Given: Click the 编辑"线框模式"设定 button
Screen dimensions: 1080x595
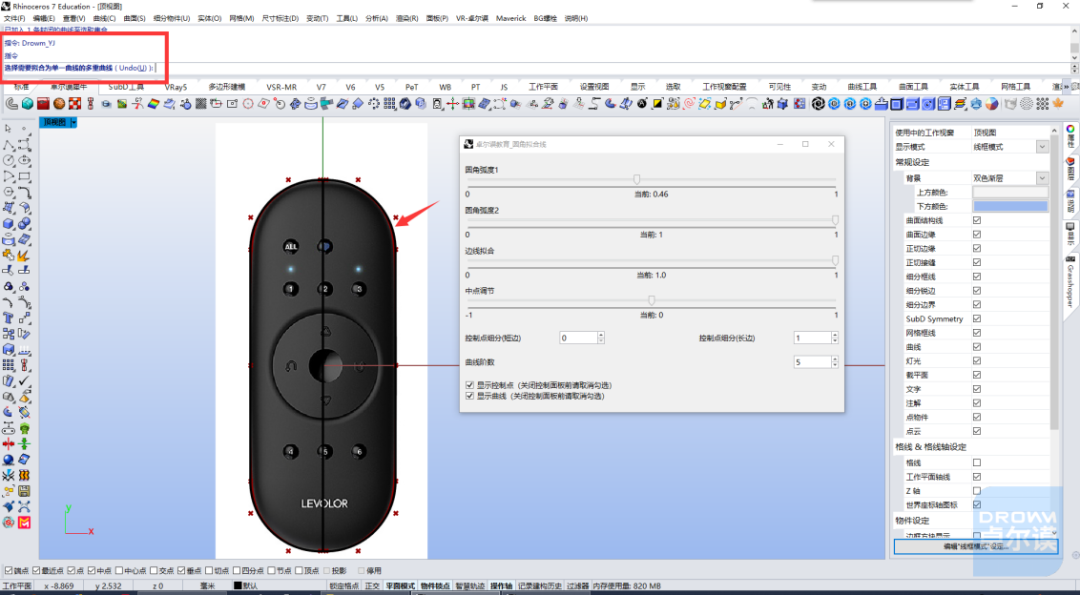Looking at the screenshot, I should 975,546.
